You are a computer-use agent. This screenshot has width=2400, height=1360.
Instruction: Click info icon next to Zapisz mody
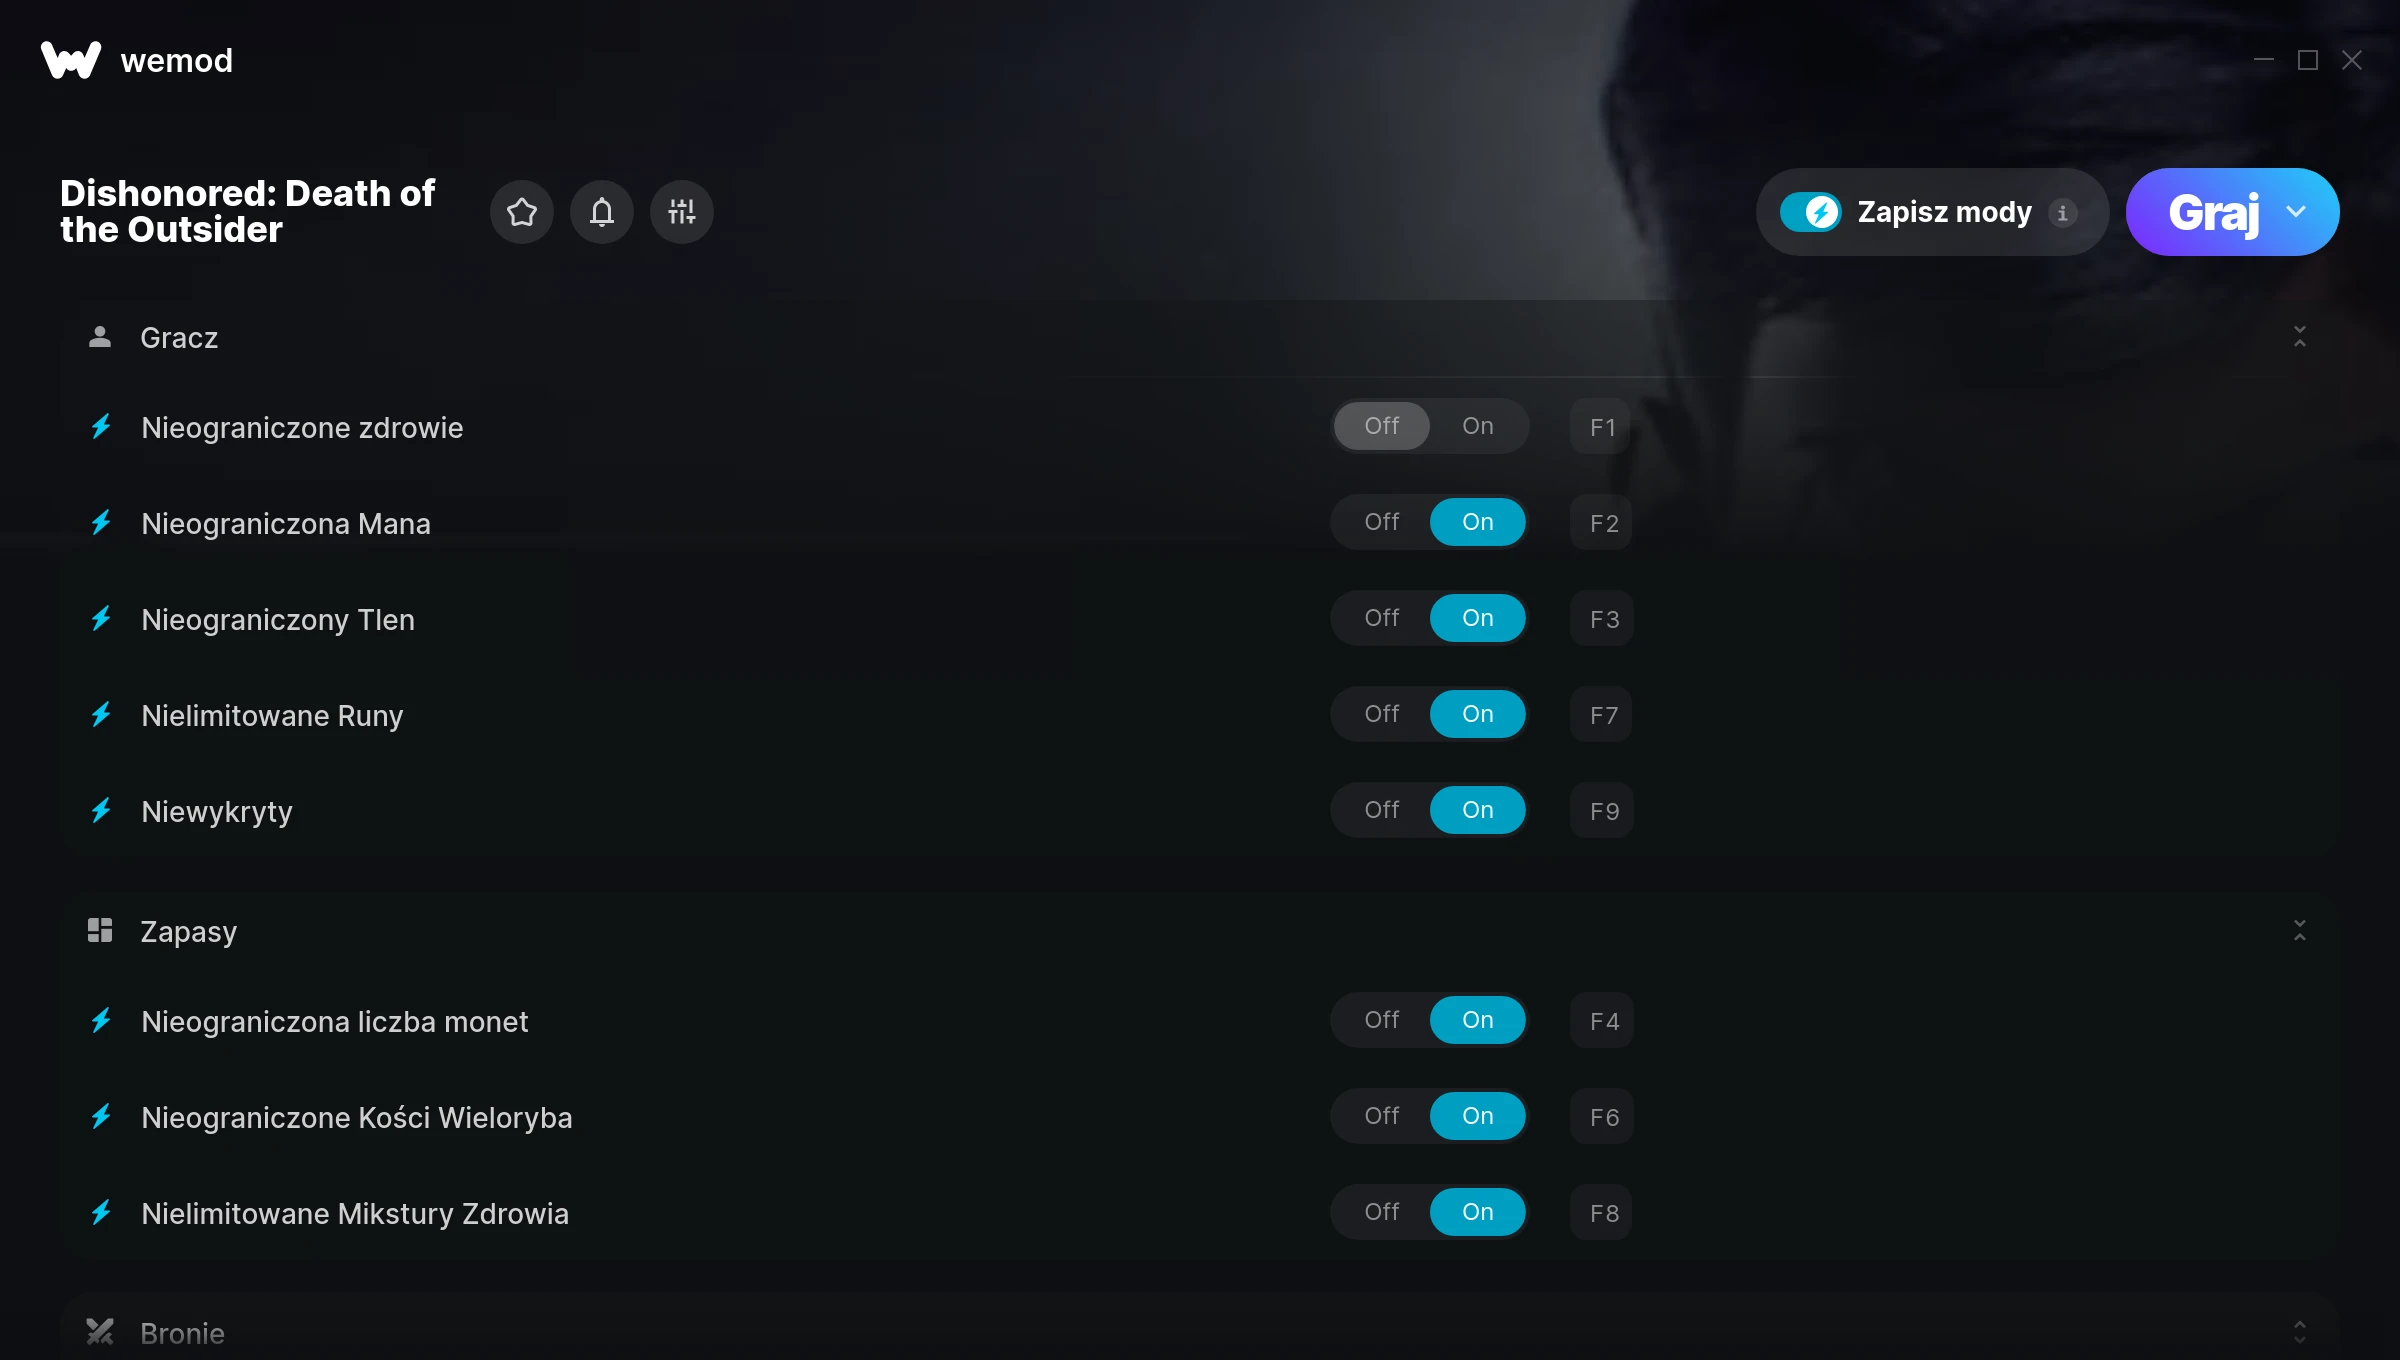pos(2062,212)
